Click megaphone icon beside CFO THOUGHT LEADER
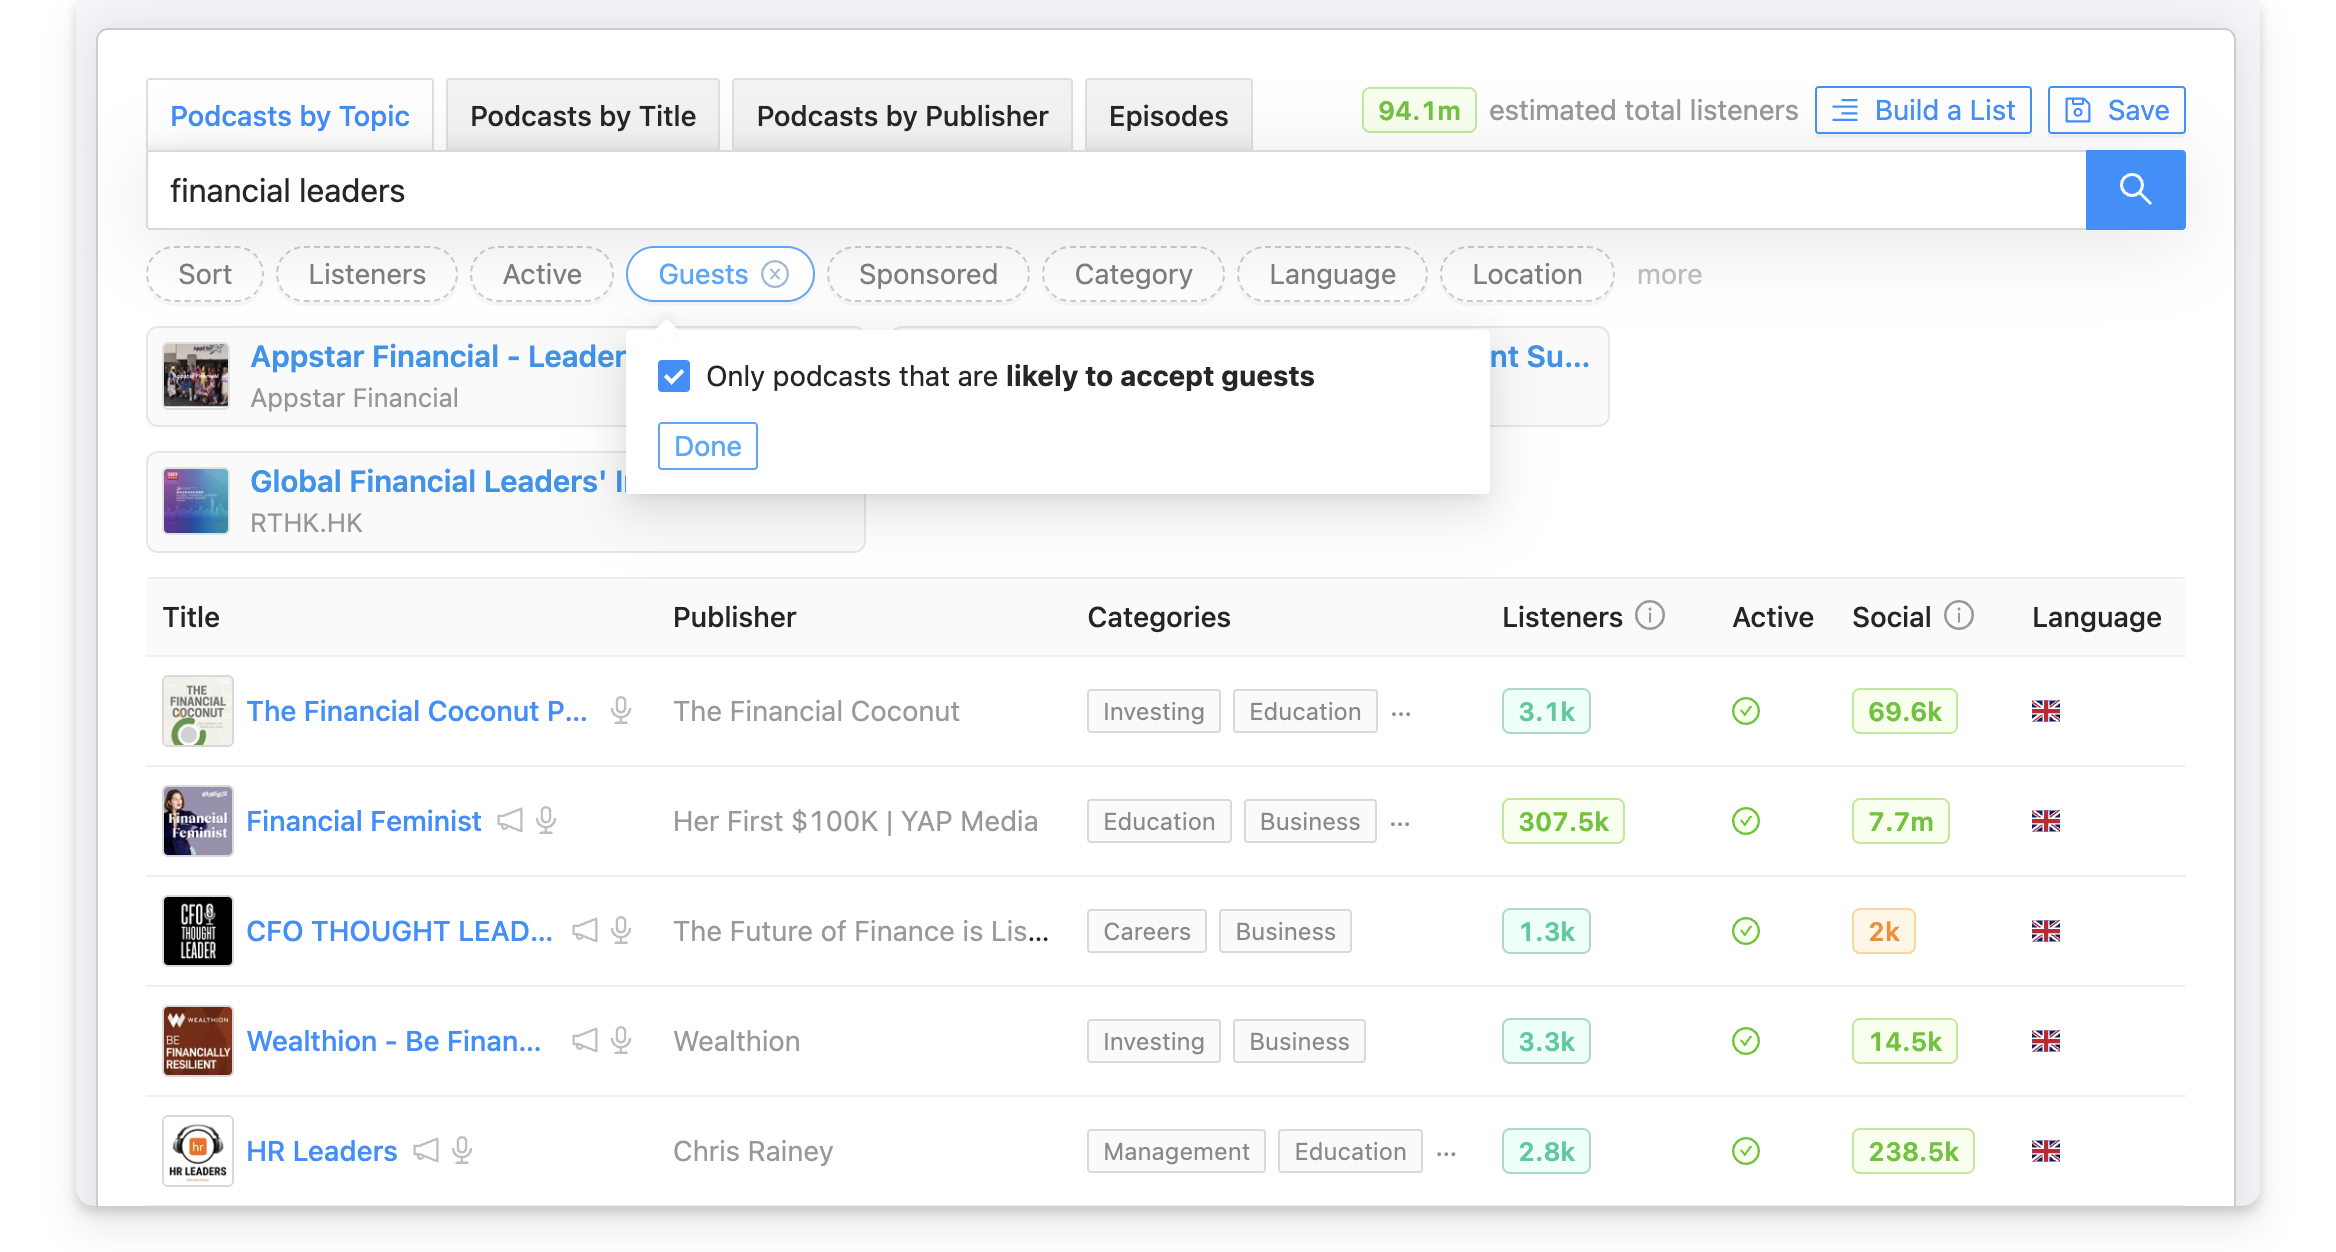The width and height of the screenshot is (2336, 1252). [585, 931]
